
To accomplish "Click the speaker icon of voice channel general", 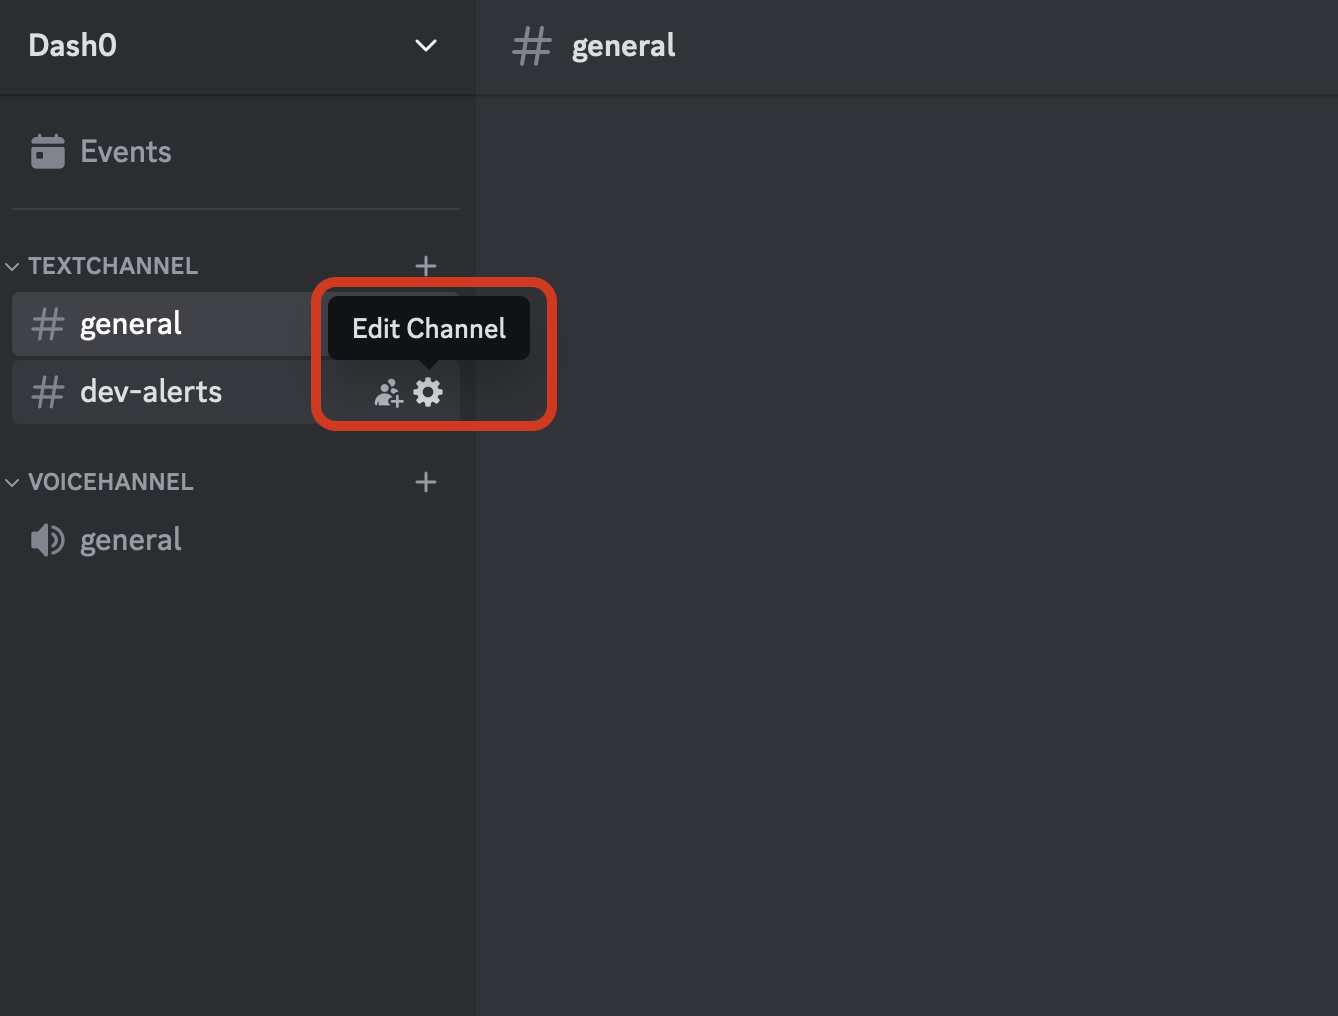I will (47, 540).
